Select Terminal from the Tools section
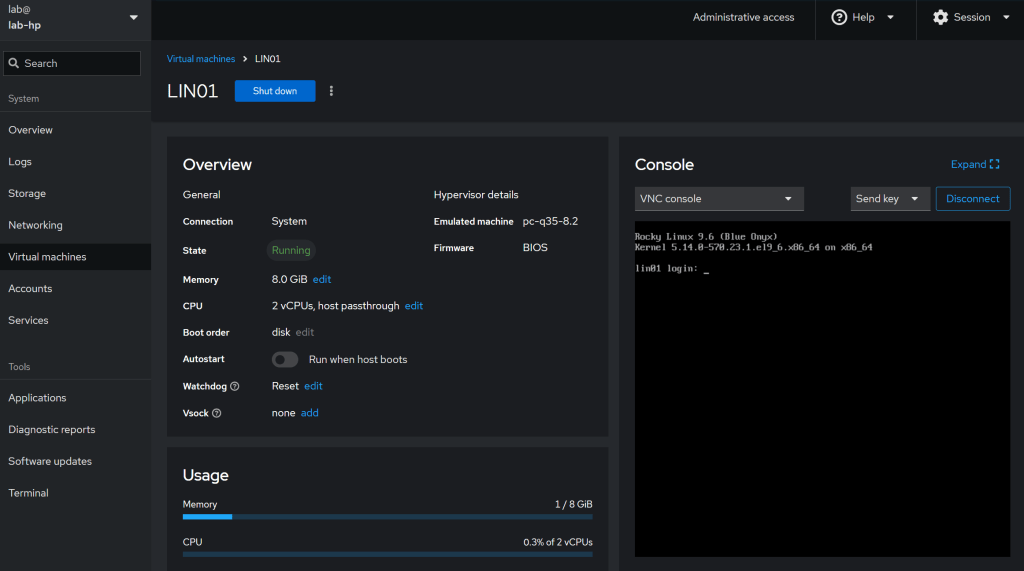 pos(28,493)
